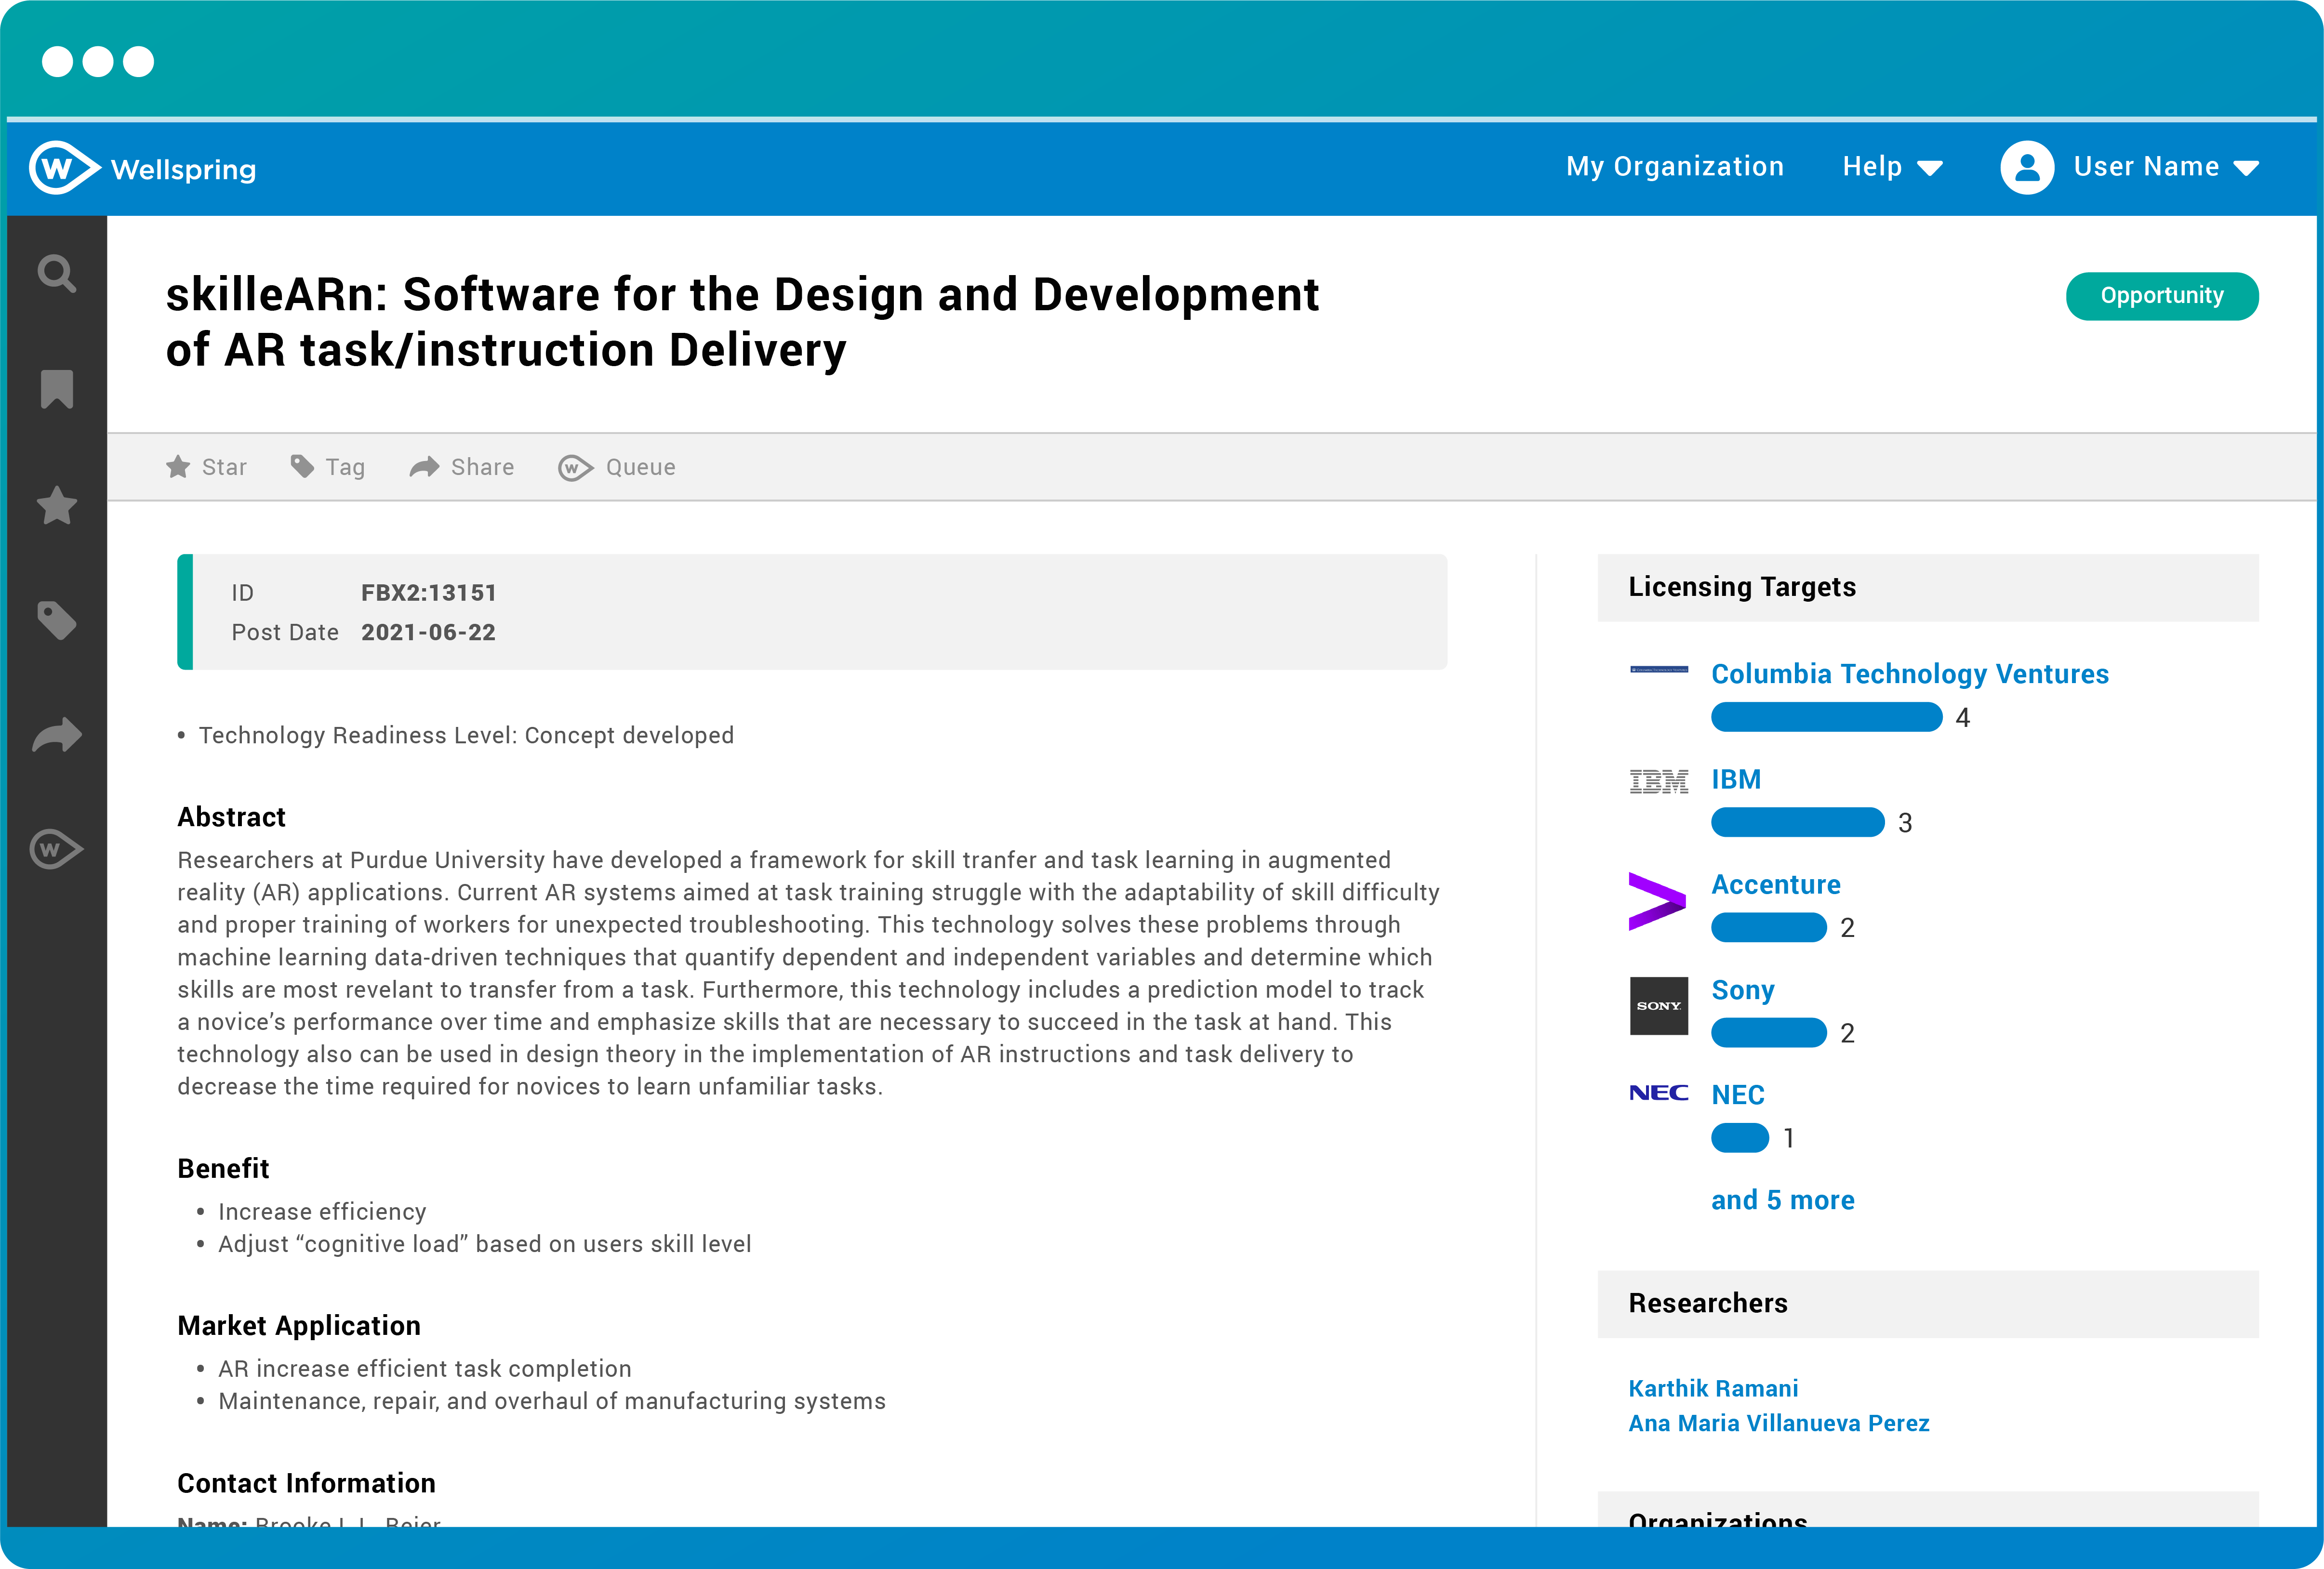The height and width of the screenshot is (1569, 2324).
Task: Star this opportunity in the toolbar
Action: [206, 467]
